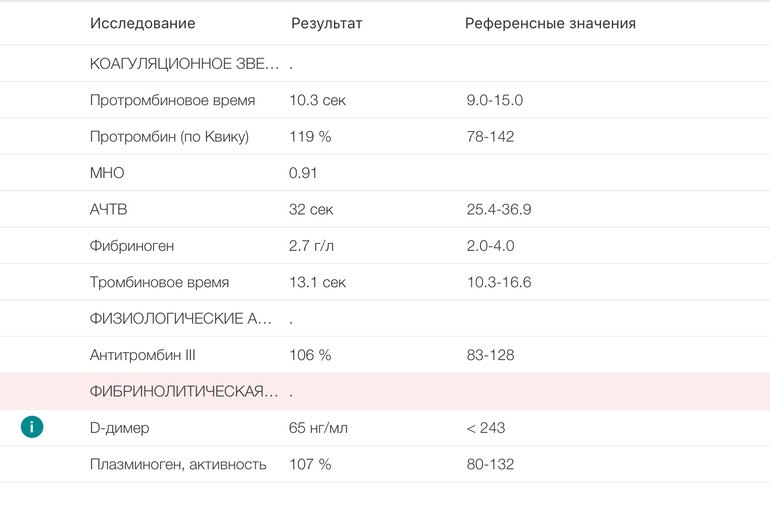Click the Исследование column header
Image resolution: width=770 pixels, height=532 pixels.
[x=142, y=23]
